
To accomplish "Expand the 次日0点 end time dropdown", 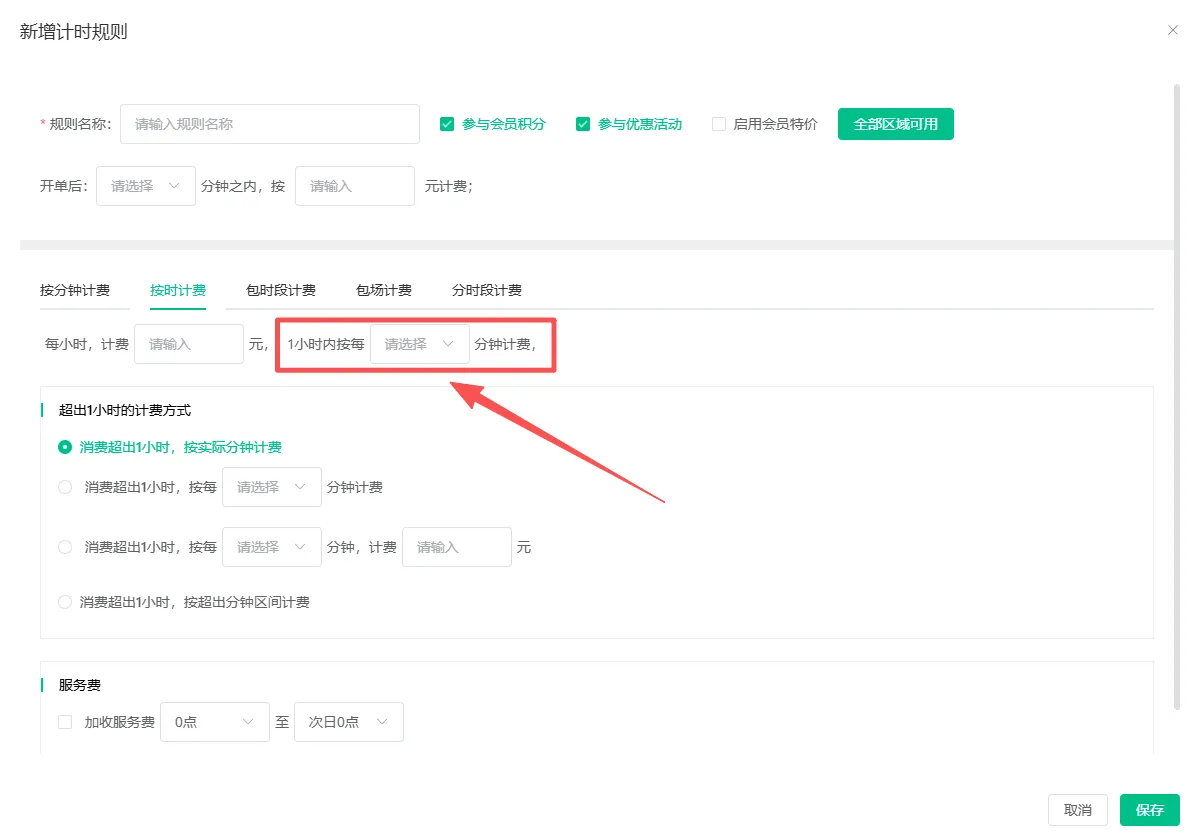I will pyautogui.click(x=349, y=722).
